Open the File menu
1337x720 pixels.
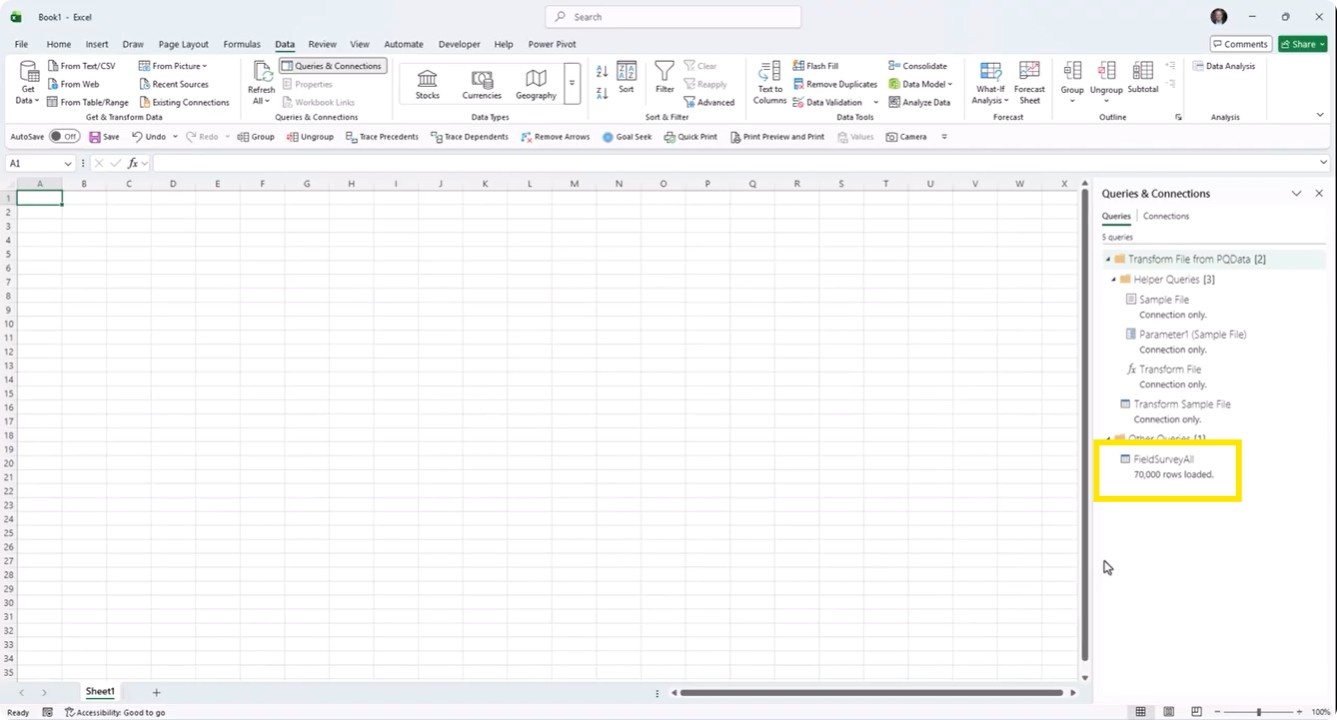click(x=21, y=44)
